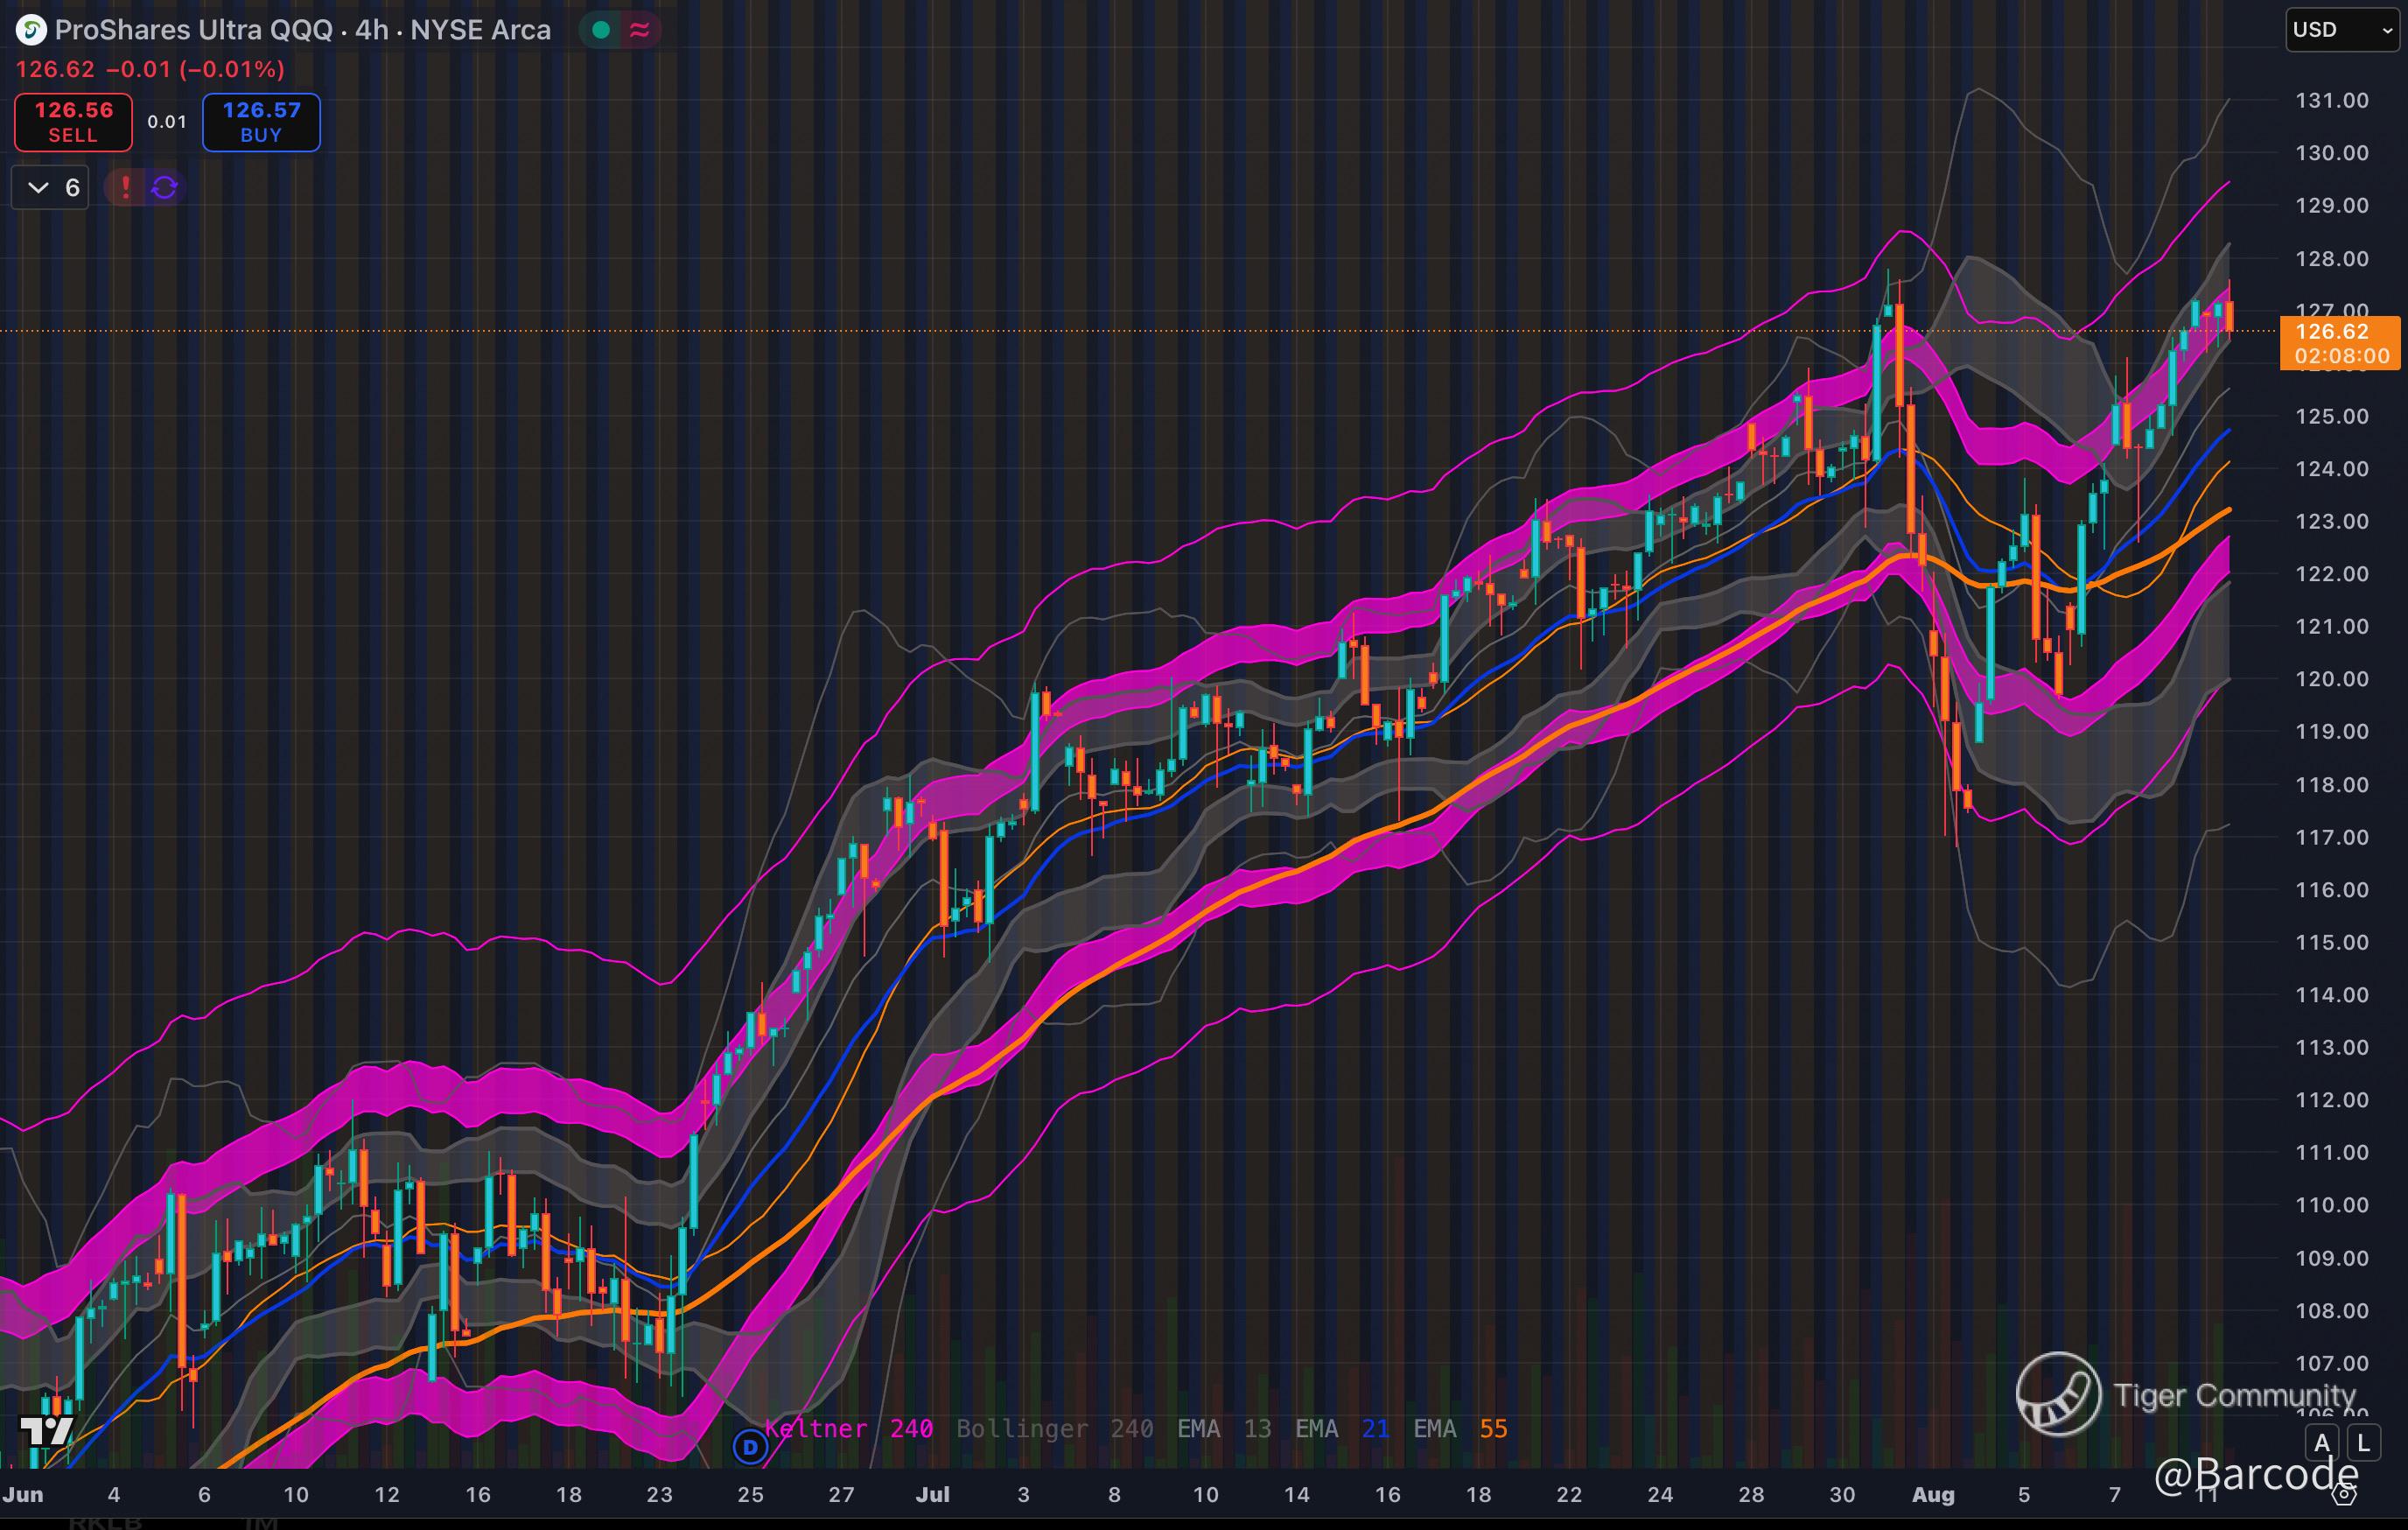2408x1530 pixels.
Task: Click the TradingView logo at bottom left
Action: (45, 1431)
